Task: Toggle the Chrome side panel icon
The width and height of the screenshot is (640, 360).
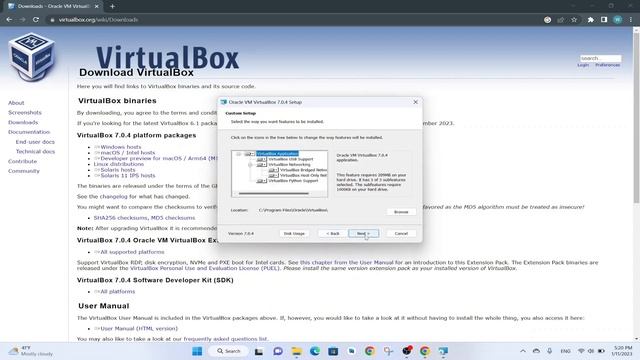Action: pyautogui.click(x=604, y=20)
